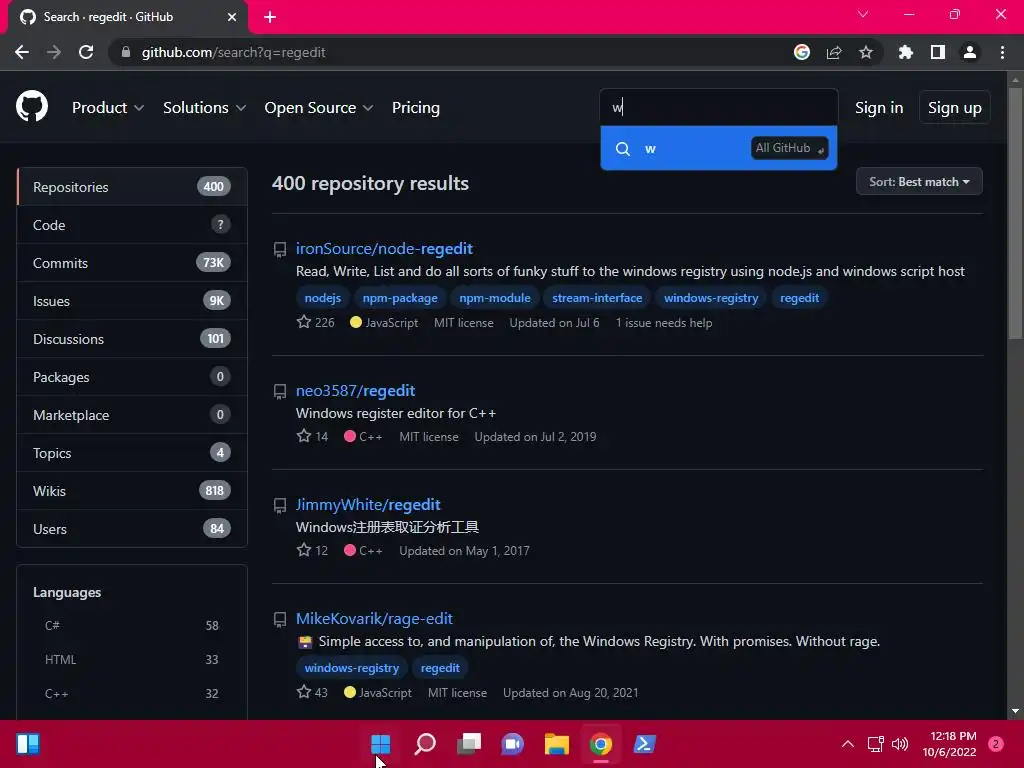This screenshot has width=1024, height=768.
Task: Click the Sign up button
Action: click(954, 108)
